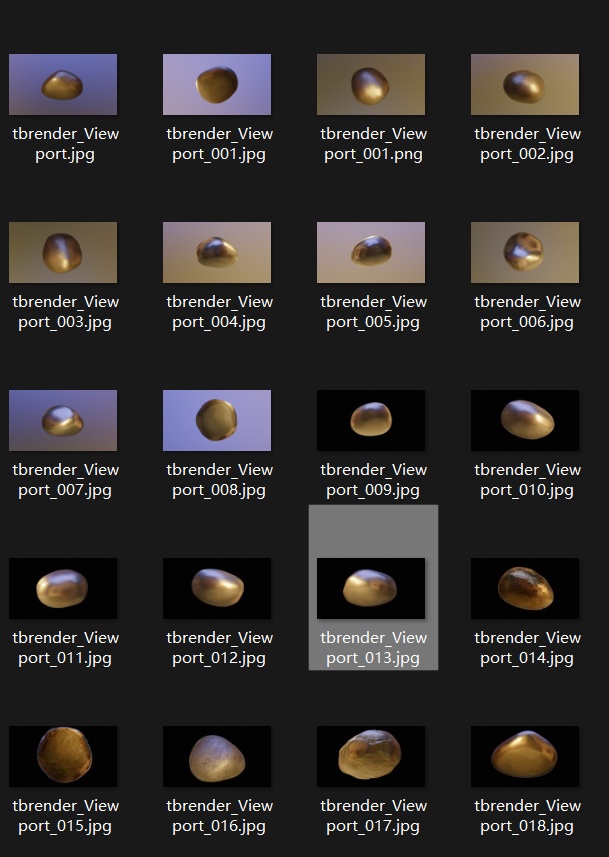Click the file name tbrender_Viewport_011.jpg
The image size is (609, 857).
pos(65,648)
